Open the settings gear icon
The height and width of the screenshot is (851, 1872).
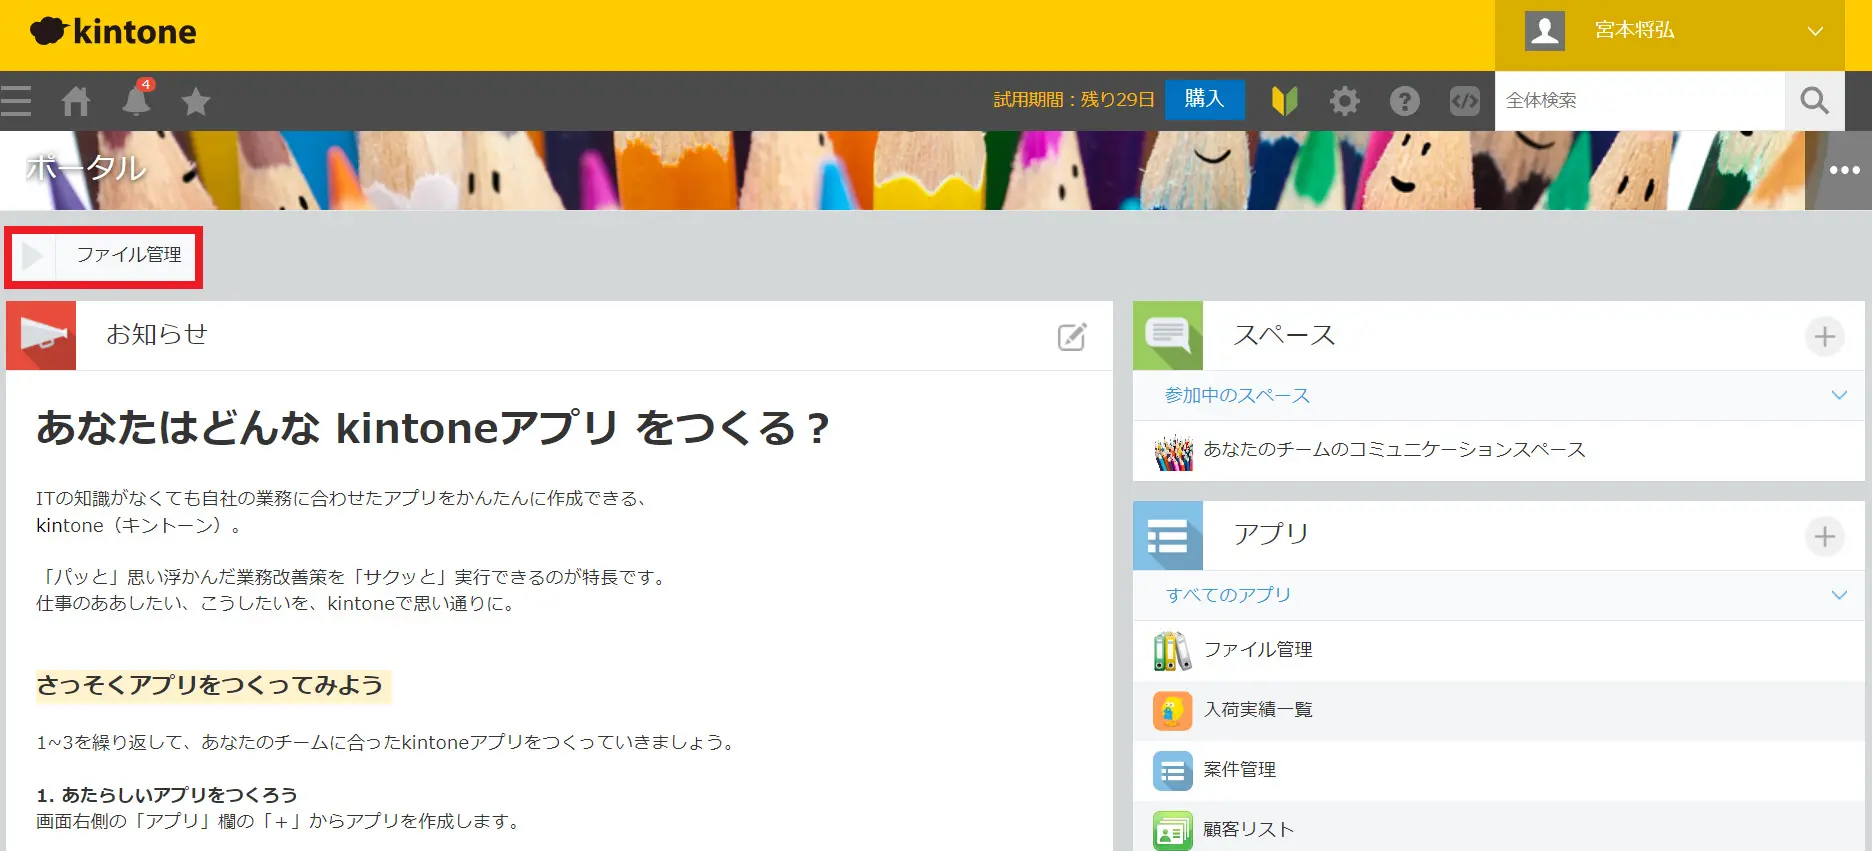coord(1344,101)
